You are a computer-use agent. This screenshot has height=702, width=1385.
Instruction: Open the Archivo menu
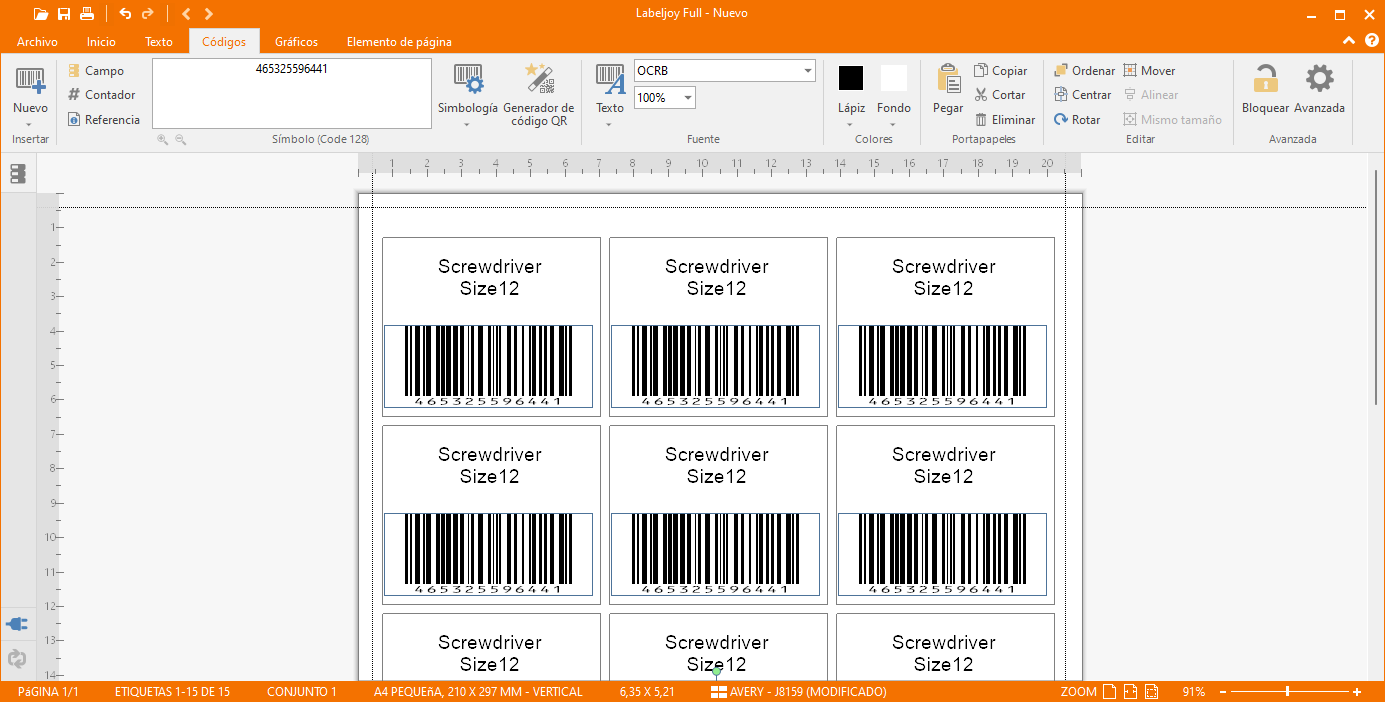[38, 42]
